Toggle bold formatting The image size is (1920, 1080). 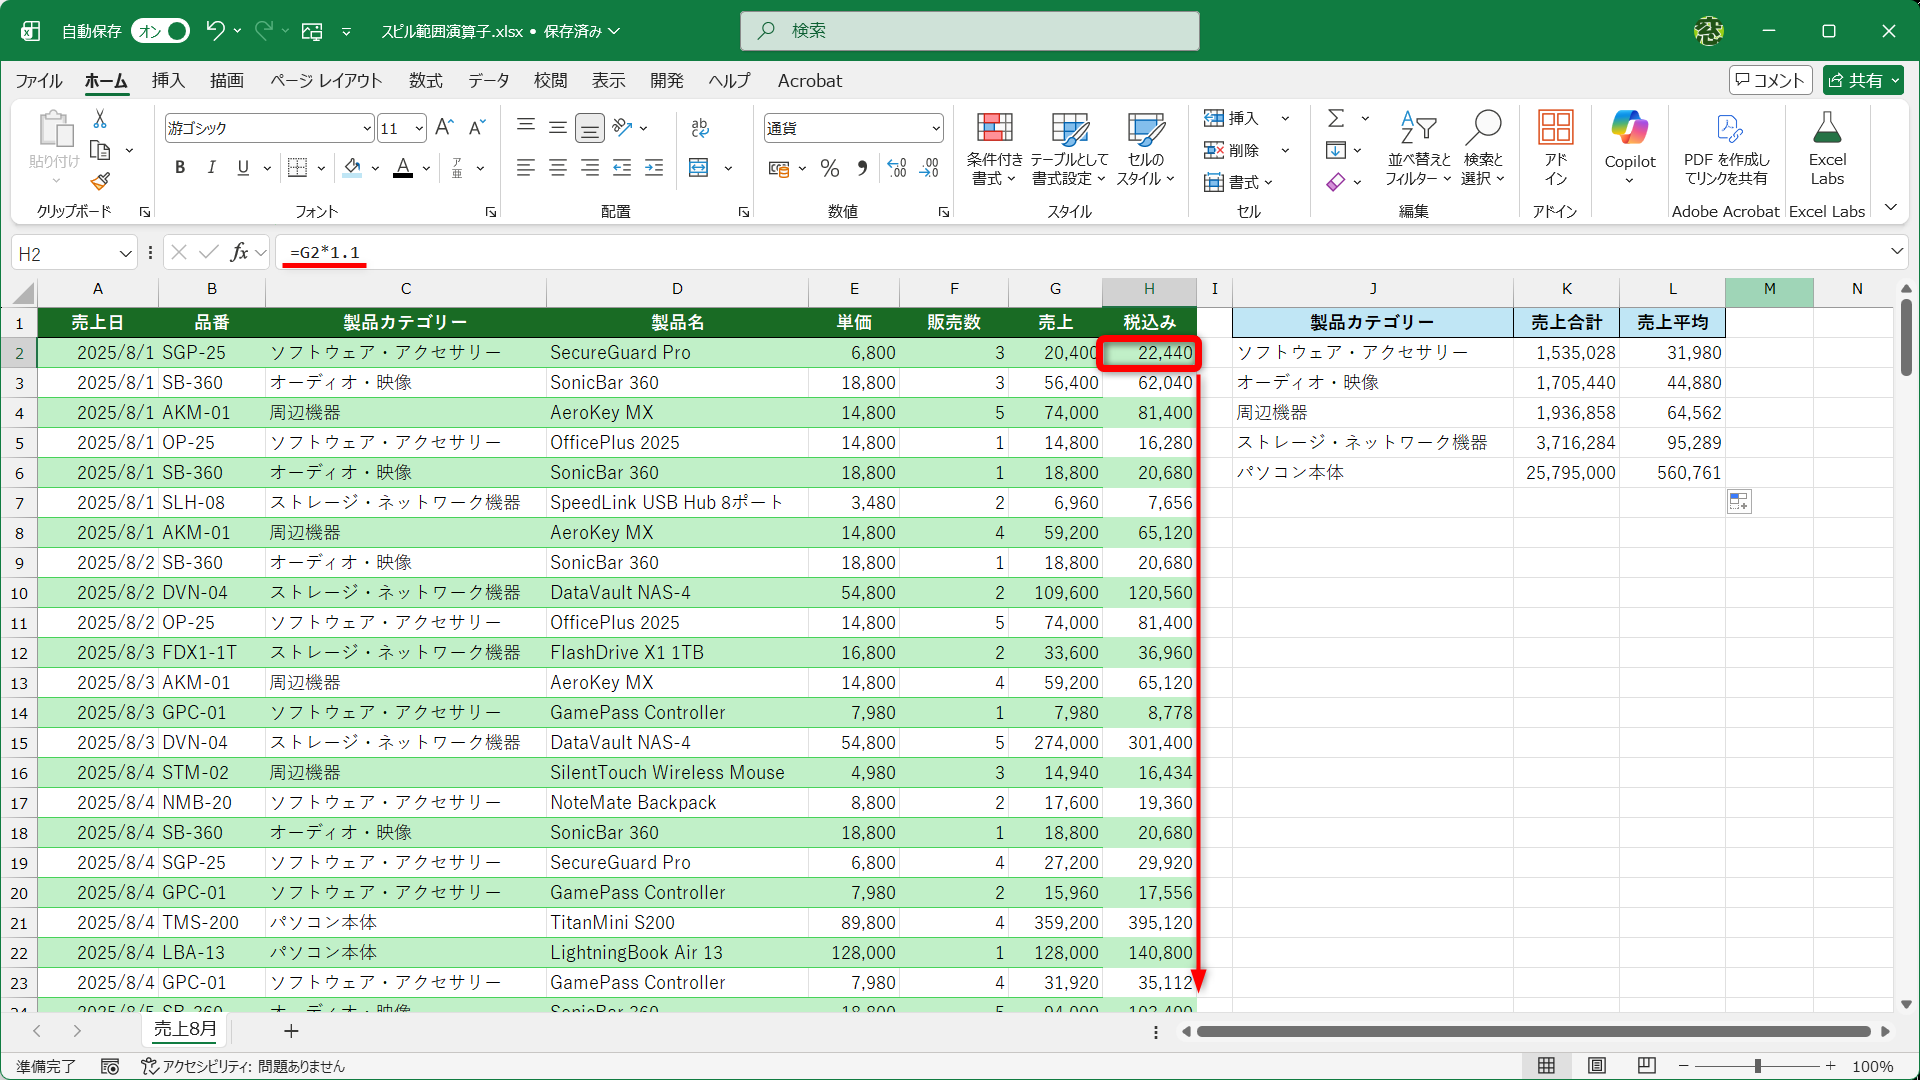pos(180,168)
